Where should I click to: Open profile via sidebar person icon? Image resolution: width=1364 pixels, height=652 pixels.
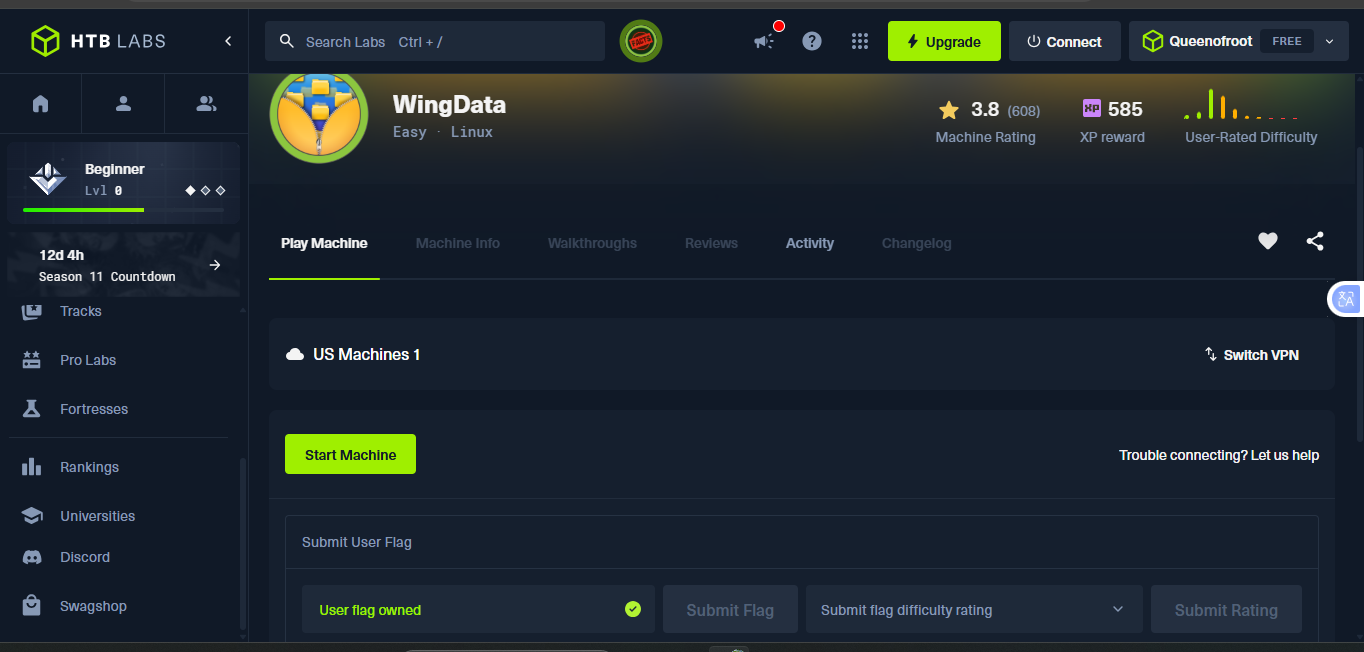click(124, 103)
